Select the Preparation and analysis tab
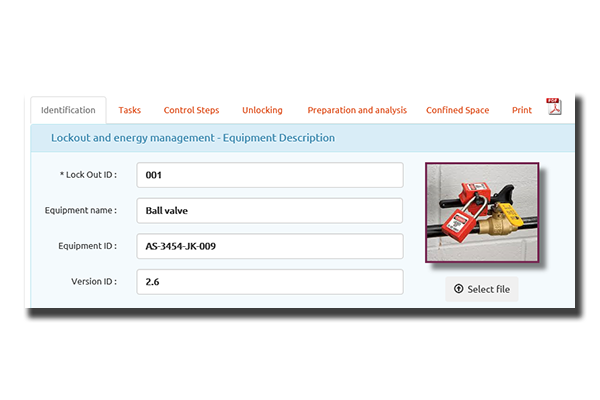Screen dimensions: 600x400 (356, 110)
